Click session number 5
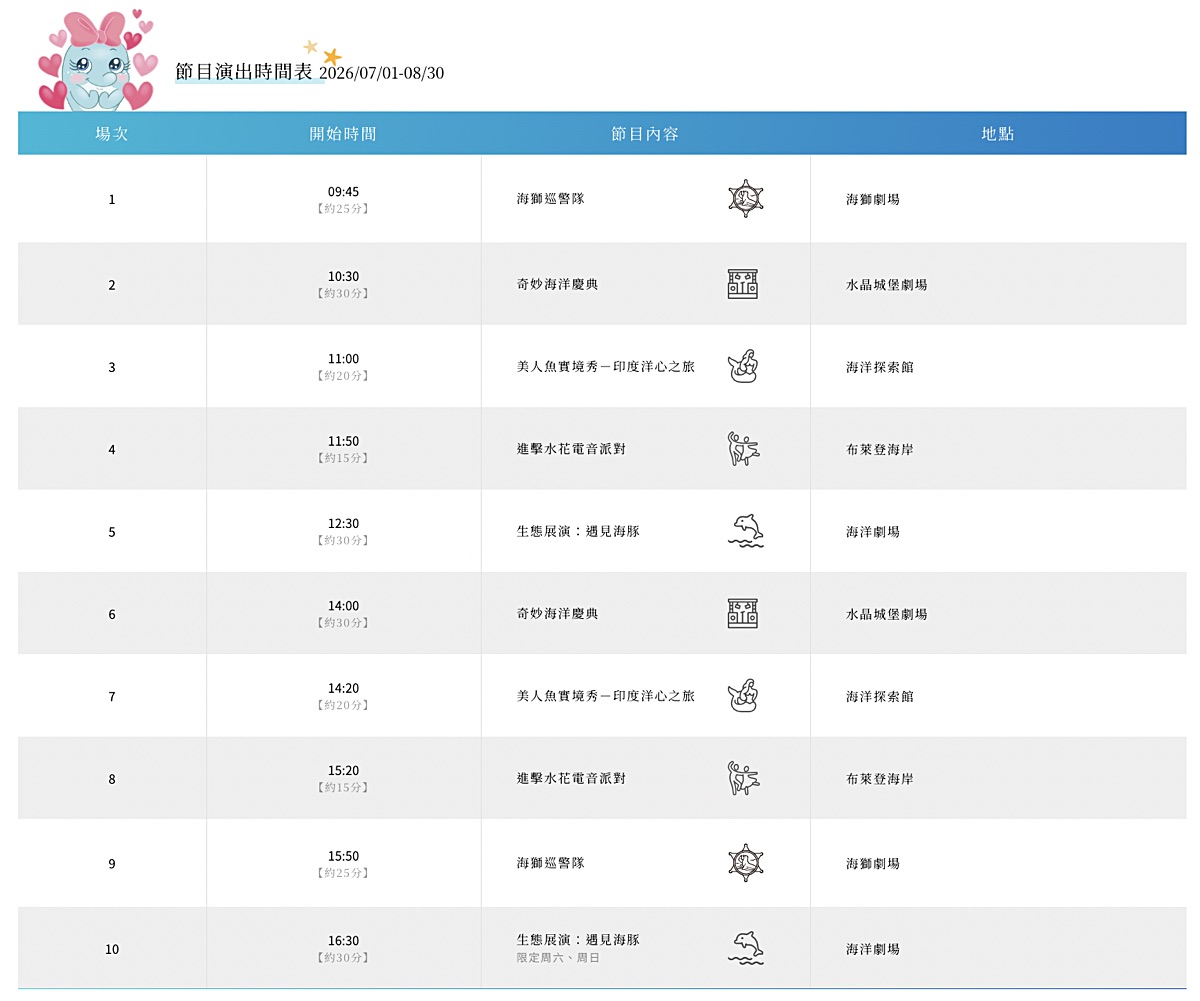Screen dimensions: 1200x1001 pyautogui.click(x=112, y=532)
